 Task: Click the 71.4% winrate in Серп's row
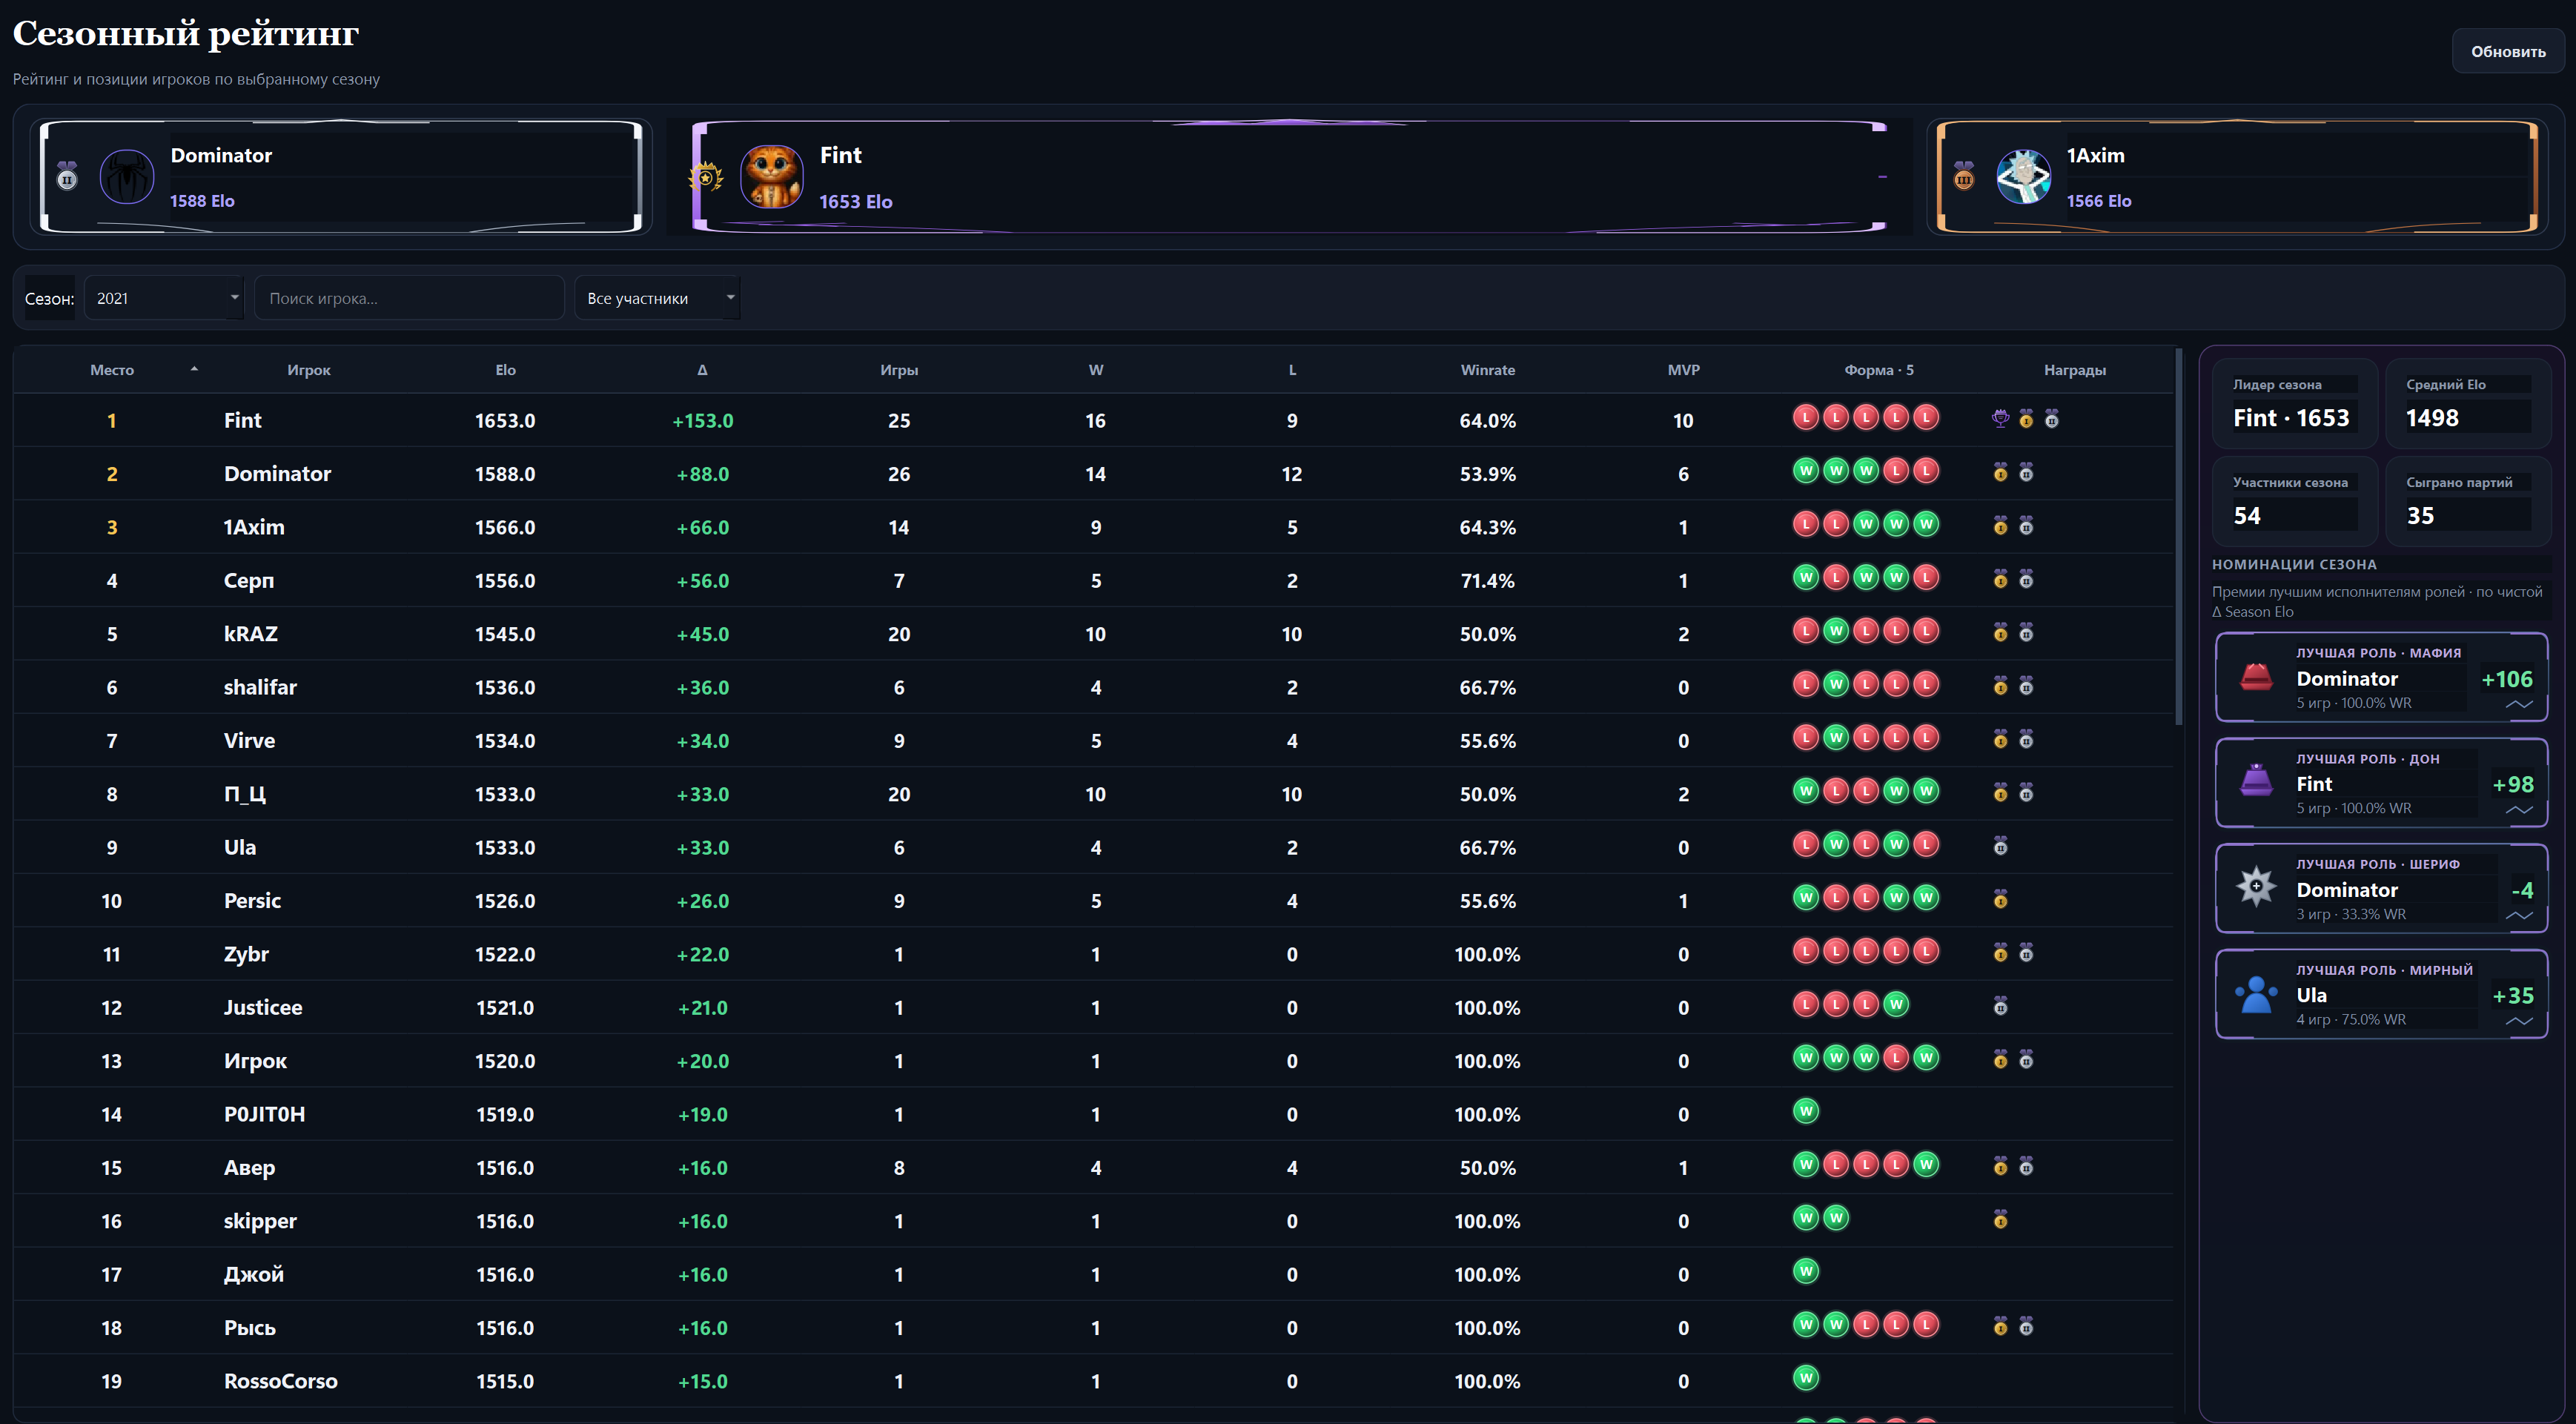1487,581
